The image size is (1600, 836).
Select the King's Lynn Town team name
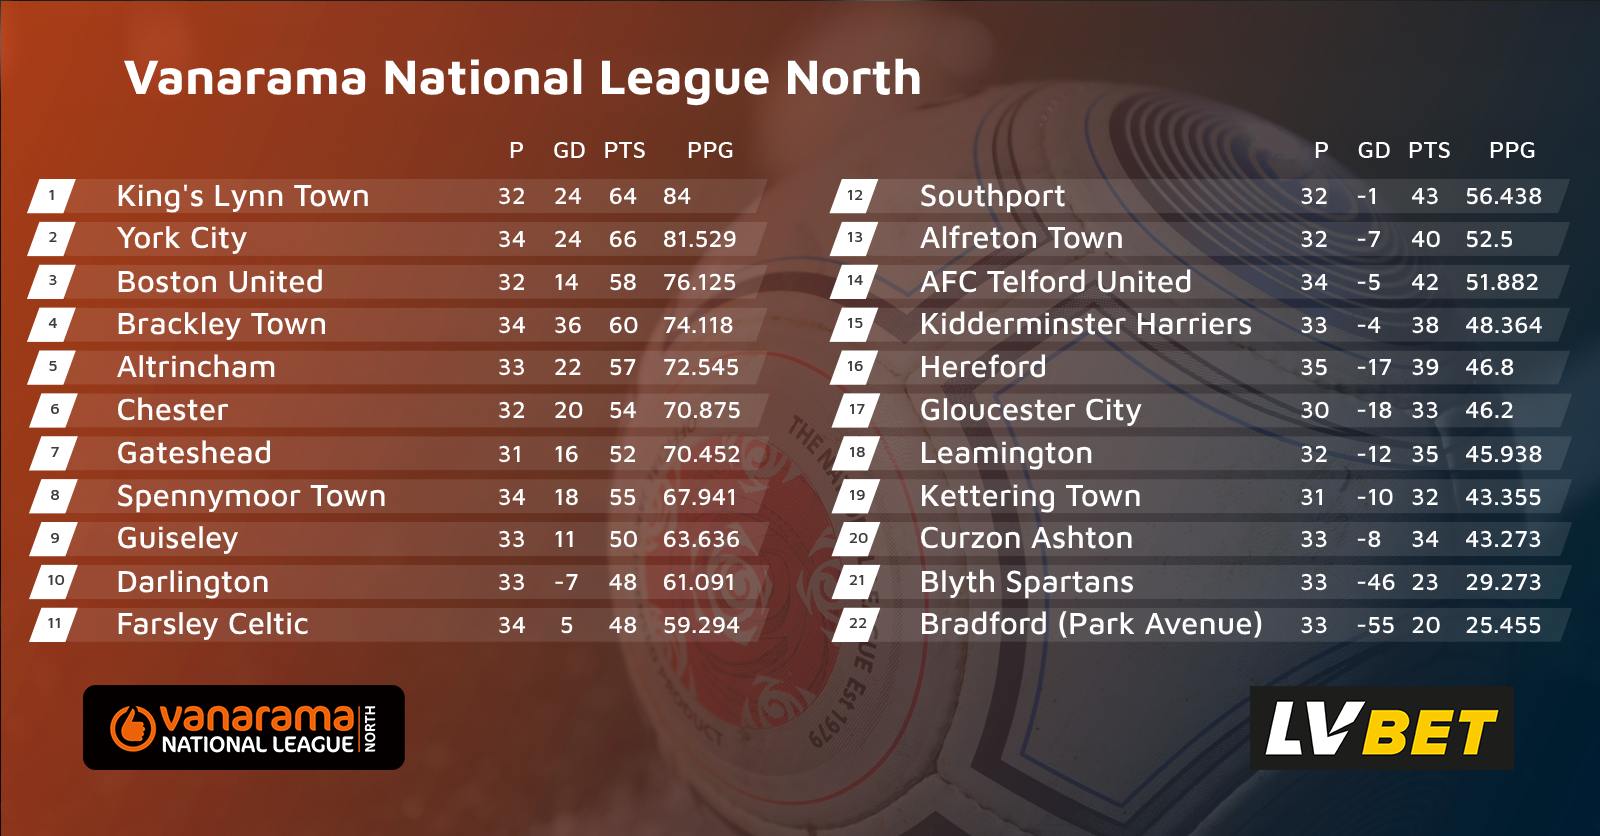click(x=243, y=196)
